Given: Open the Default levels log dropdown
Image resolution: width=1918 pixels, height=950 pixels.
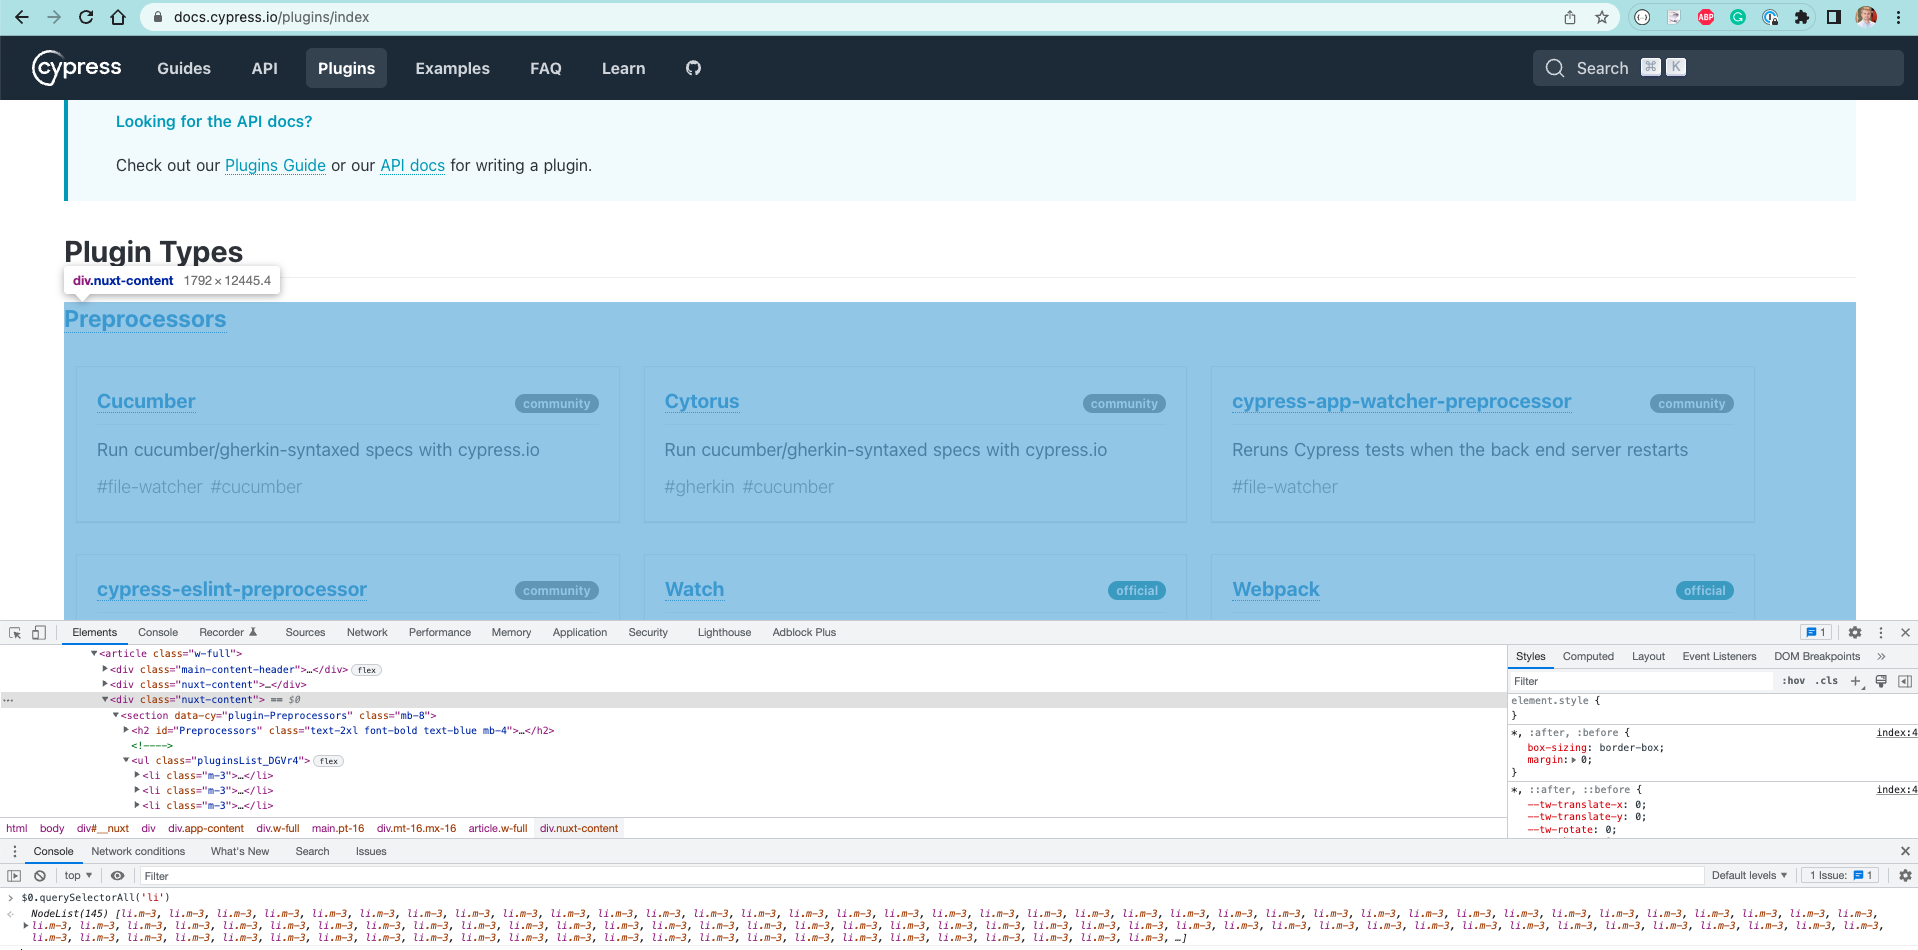Looking at the screenshot, I should tap(1749, 875).
